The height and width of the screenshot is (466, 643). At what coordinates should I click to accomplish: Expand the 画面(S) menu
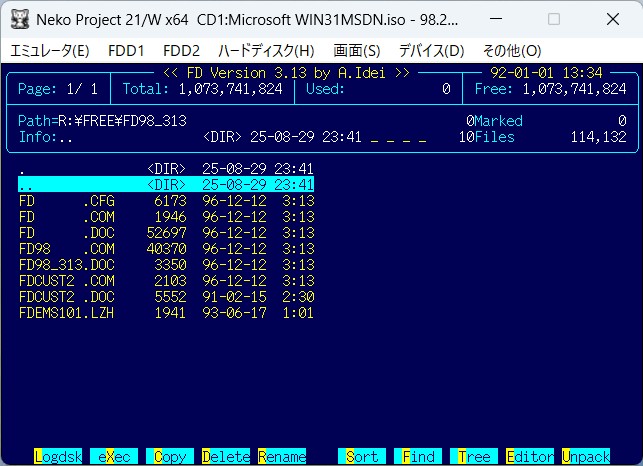[356, 50]
